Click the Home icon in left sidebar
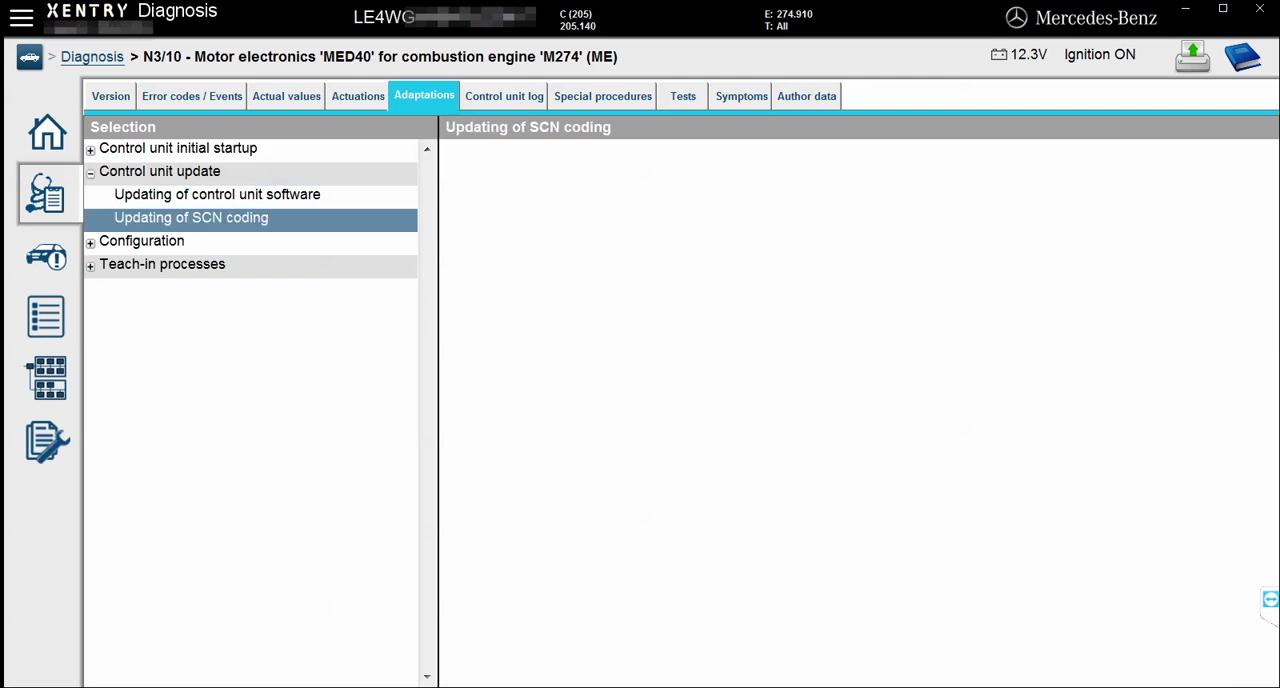 (x=46, y=131)
